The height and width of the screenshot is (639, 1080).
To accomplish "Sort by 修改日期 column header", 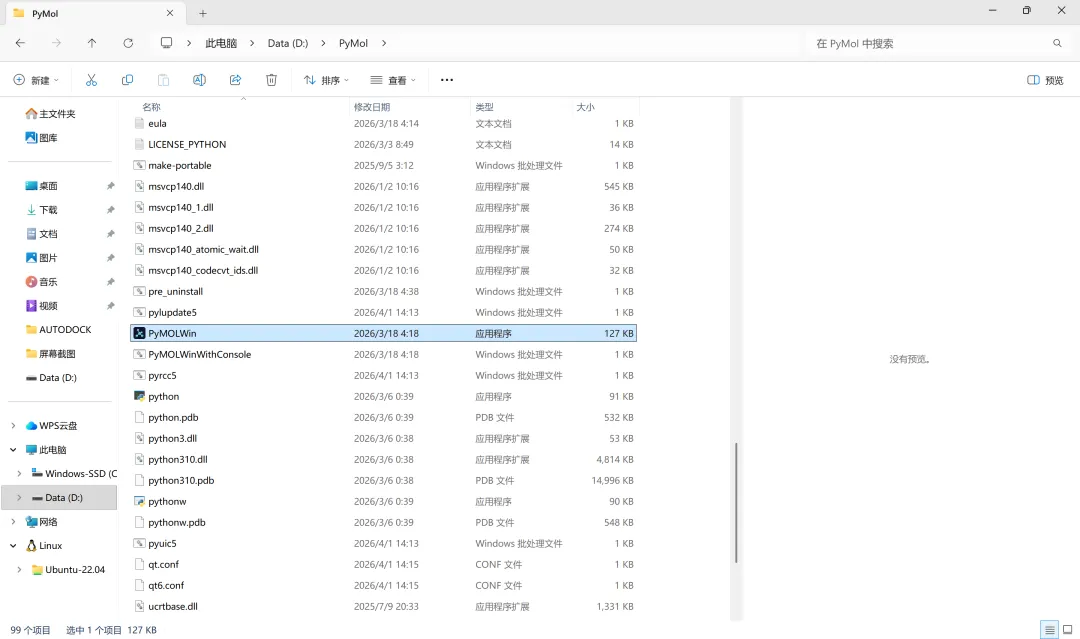I will tap(372, 107).
